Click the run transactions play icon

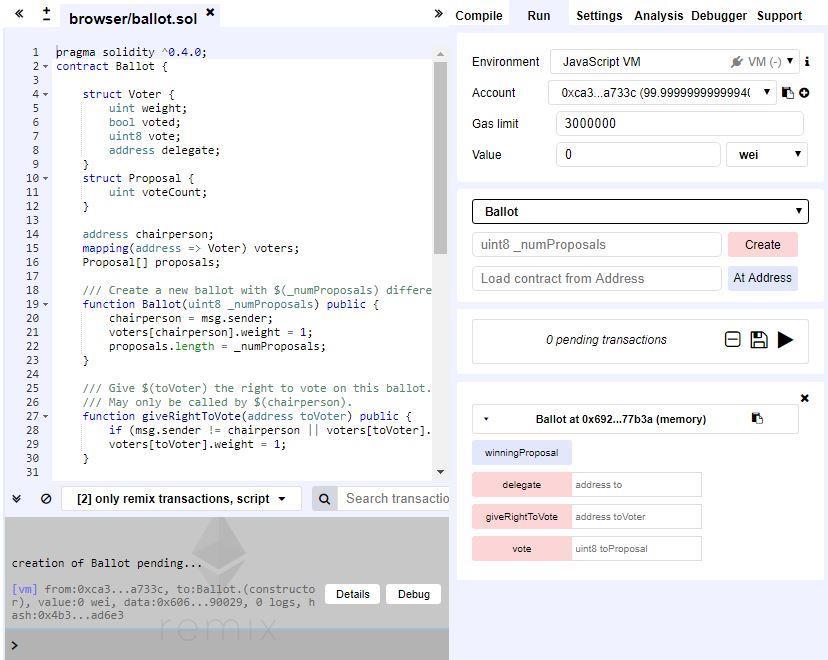tap(785, 340)
